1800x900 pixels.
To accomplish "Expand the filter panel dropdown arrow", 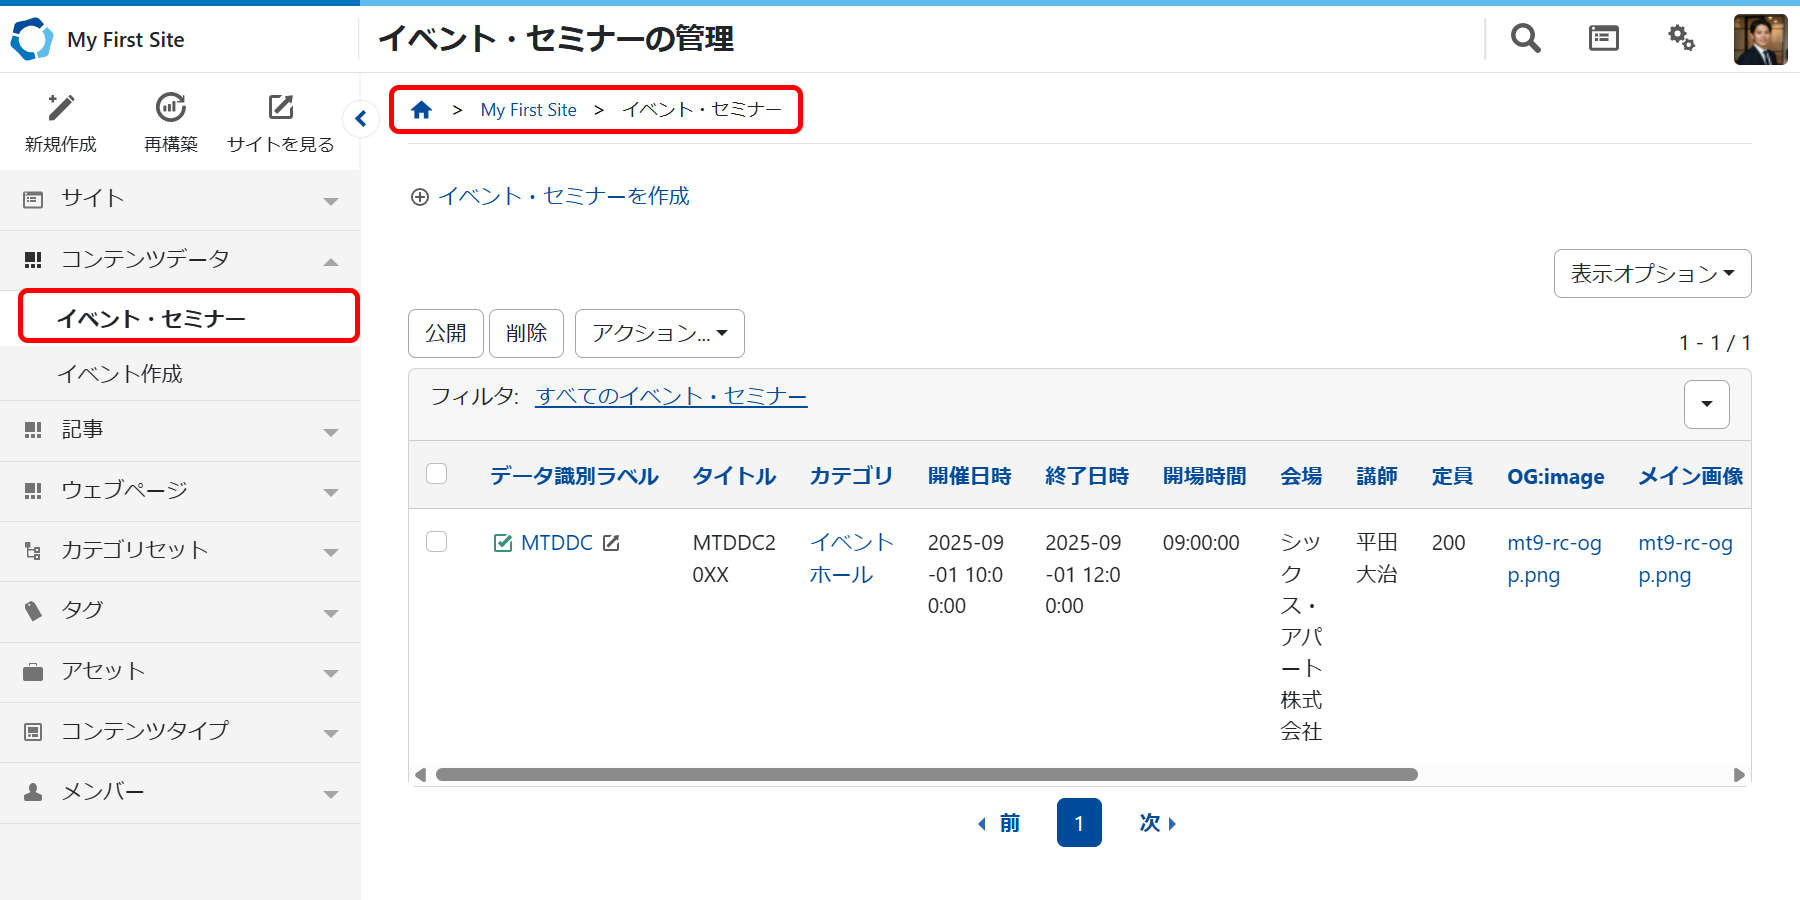I will [1706, 404].
